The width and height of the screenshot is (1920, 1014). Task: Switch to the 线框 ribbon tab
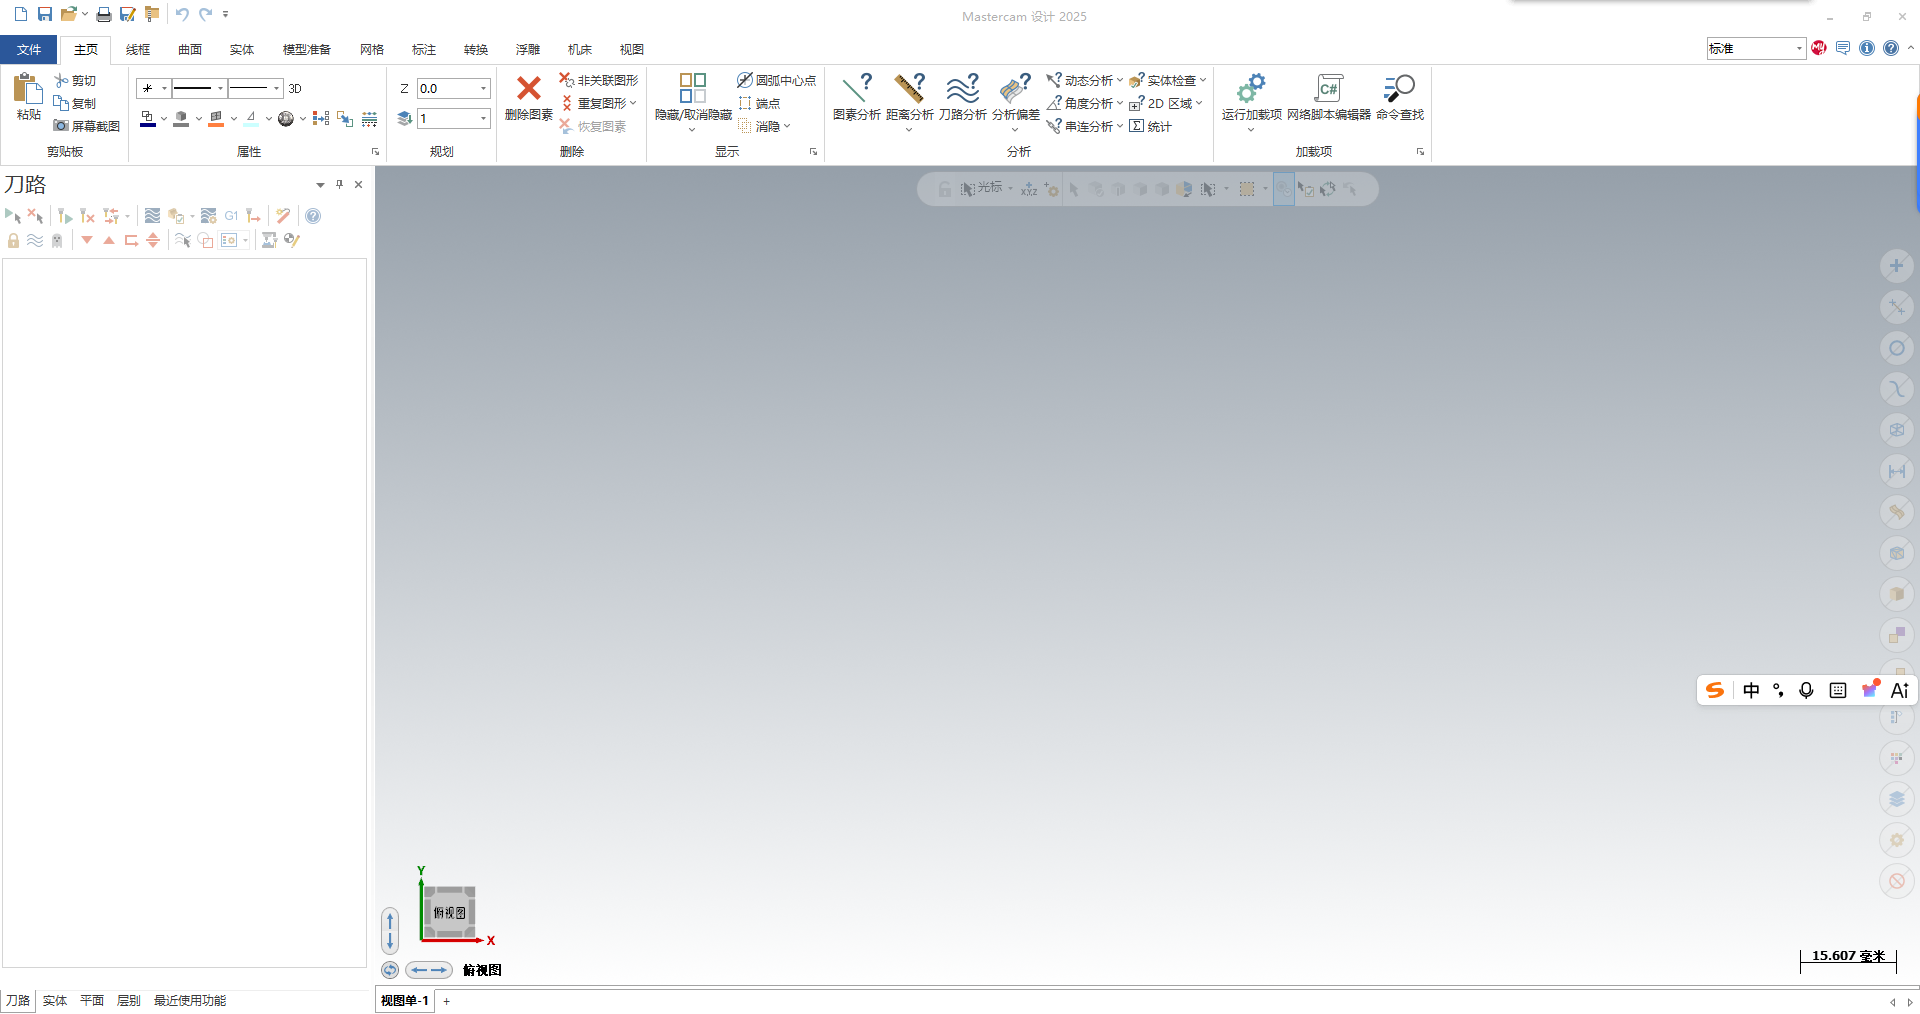pos(138,49)
